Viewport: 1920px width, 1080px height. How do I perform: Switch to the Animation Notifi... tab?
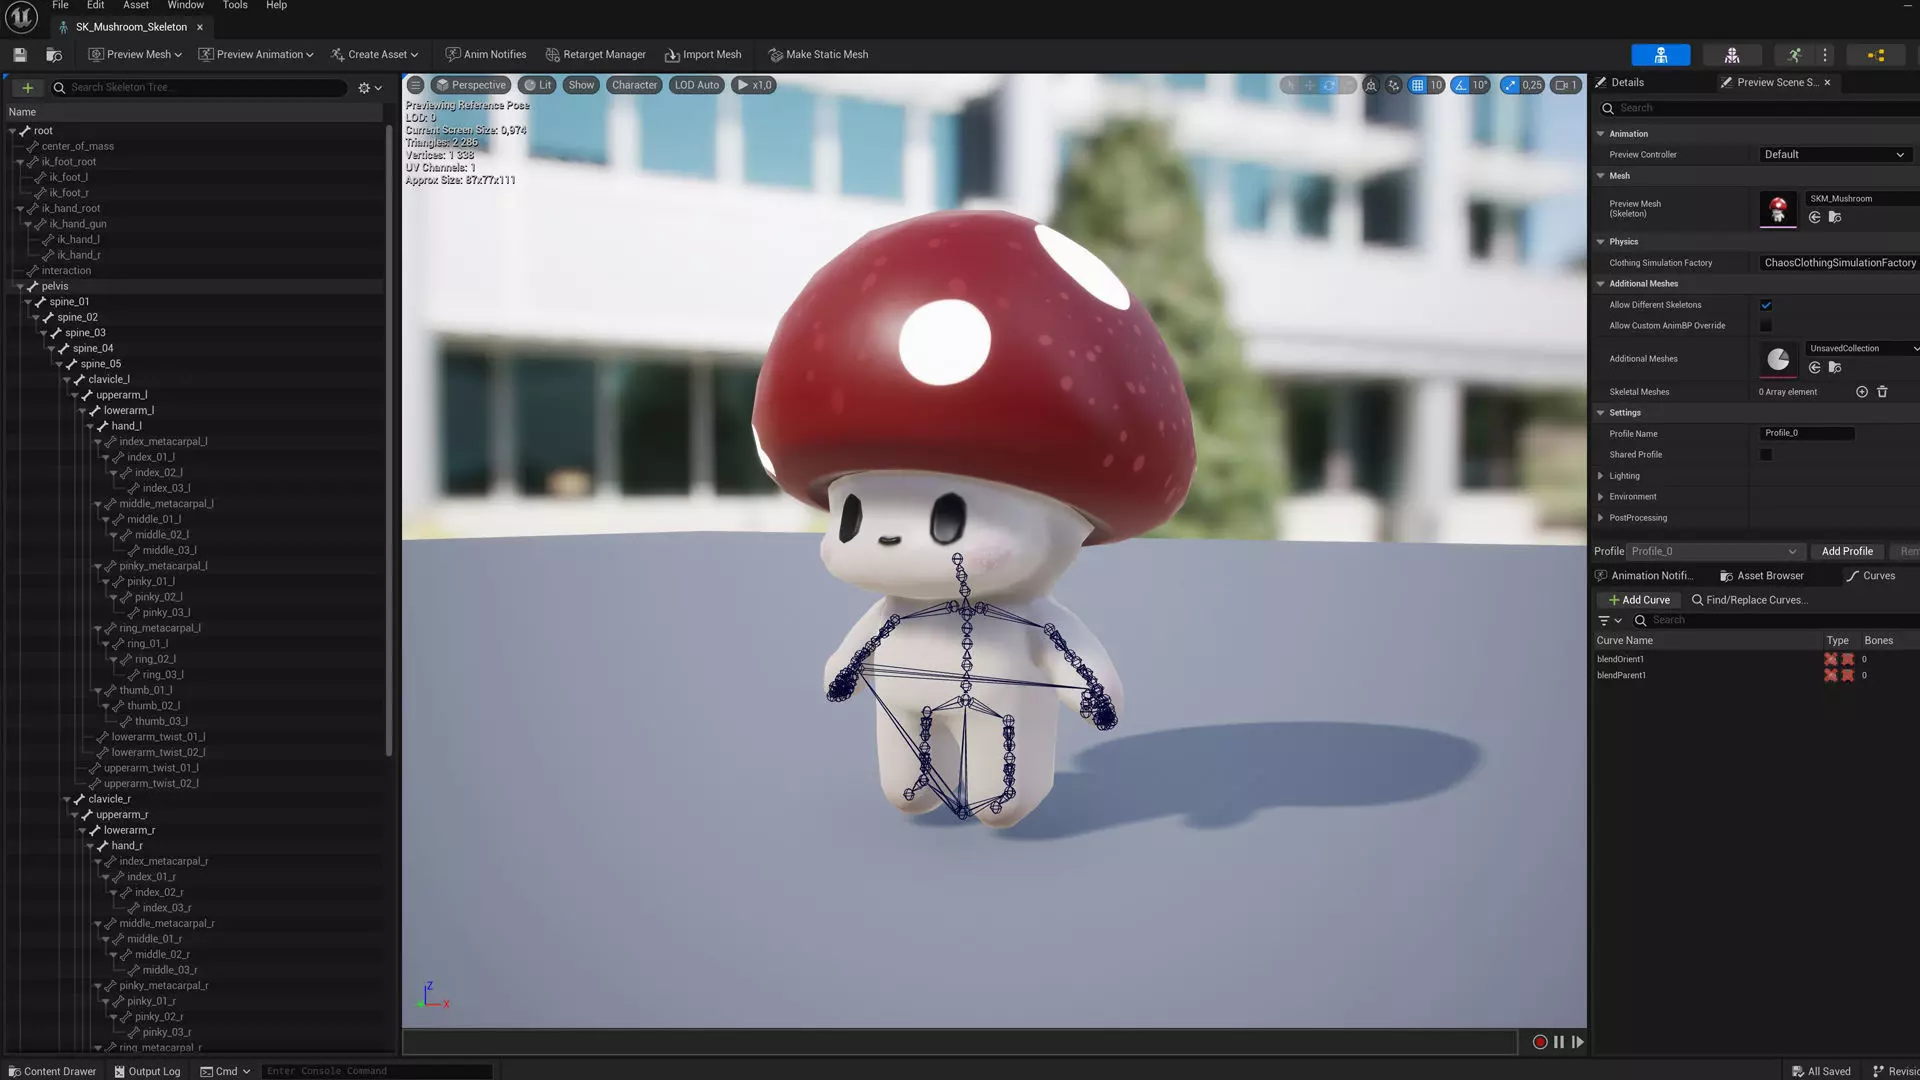tap(1645, 576)
